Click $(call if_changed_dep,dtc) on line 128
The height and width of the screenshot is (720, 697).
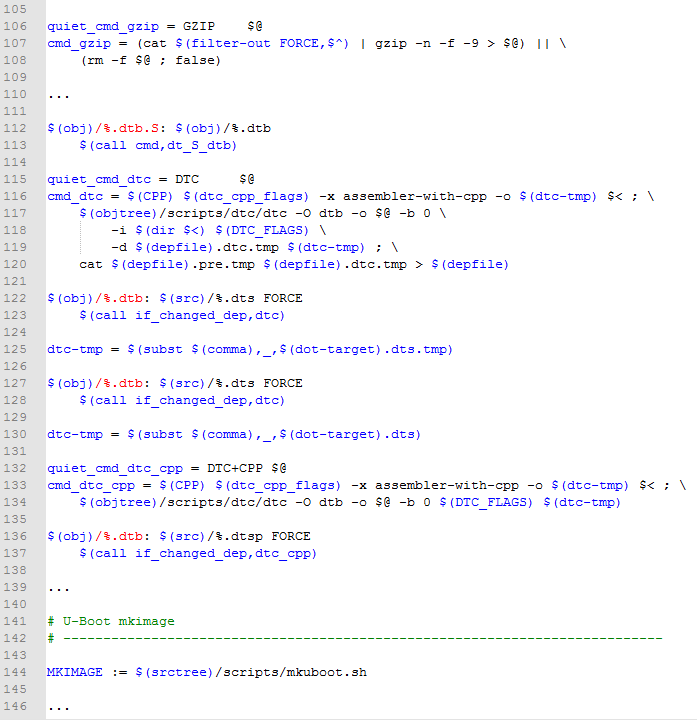[182, 400]
